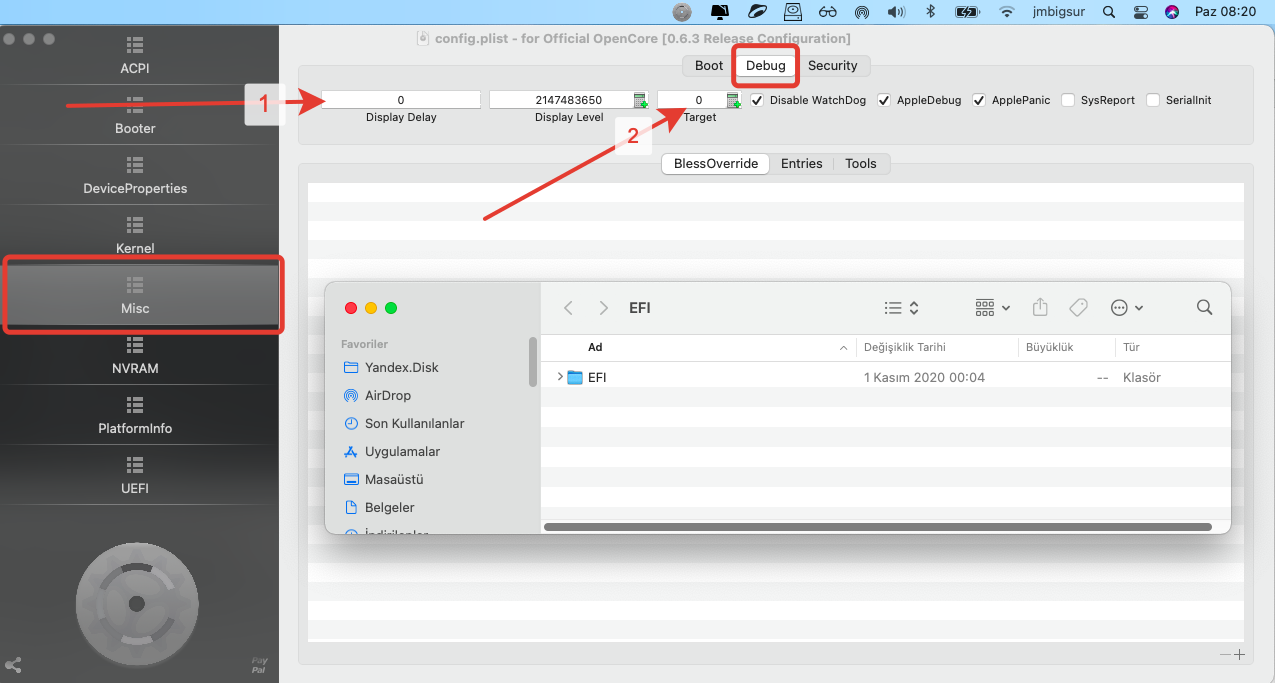Click Finder sidebar vertical scrollbar
Image resolution: width=1275 pixels, height=683 pixels.
click(x=533, y=361)
